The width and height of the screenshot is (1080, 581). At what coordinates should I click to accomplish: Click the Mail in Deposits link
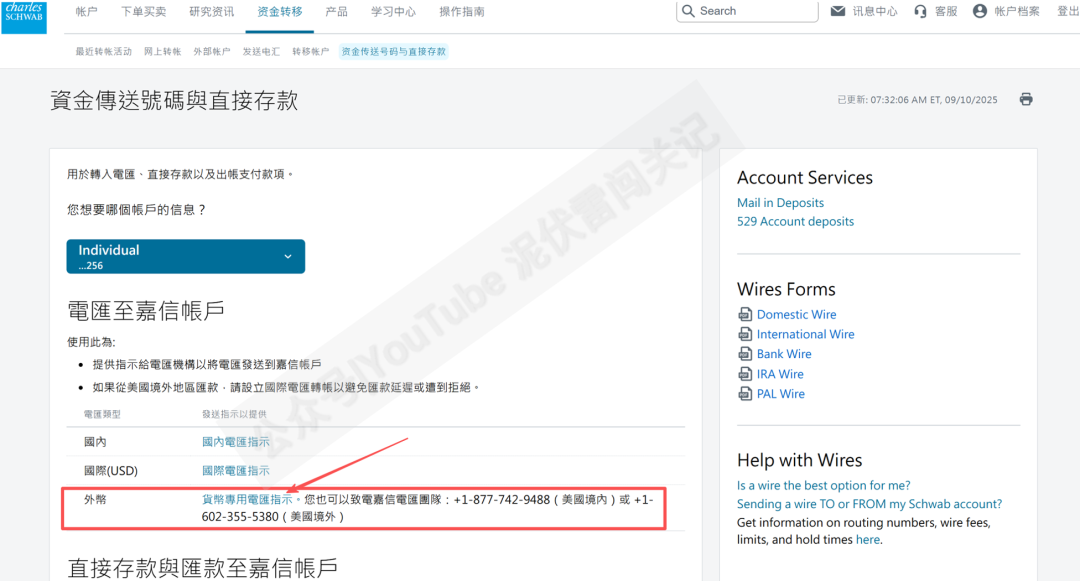pos(780,202)
